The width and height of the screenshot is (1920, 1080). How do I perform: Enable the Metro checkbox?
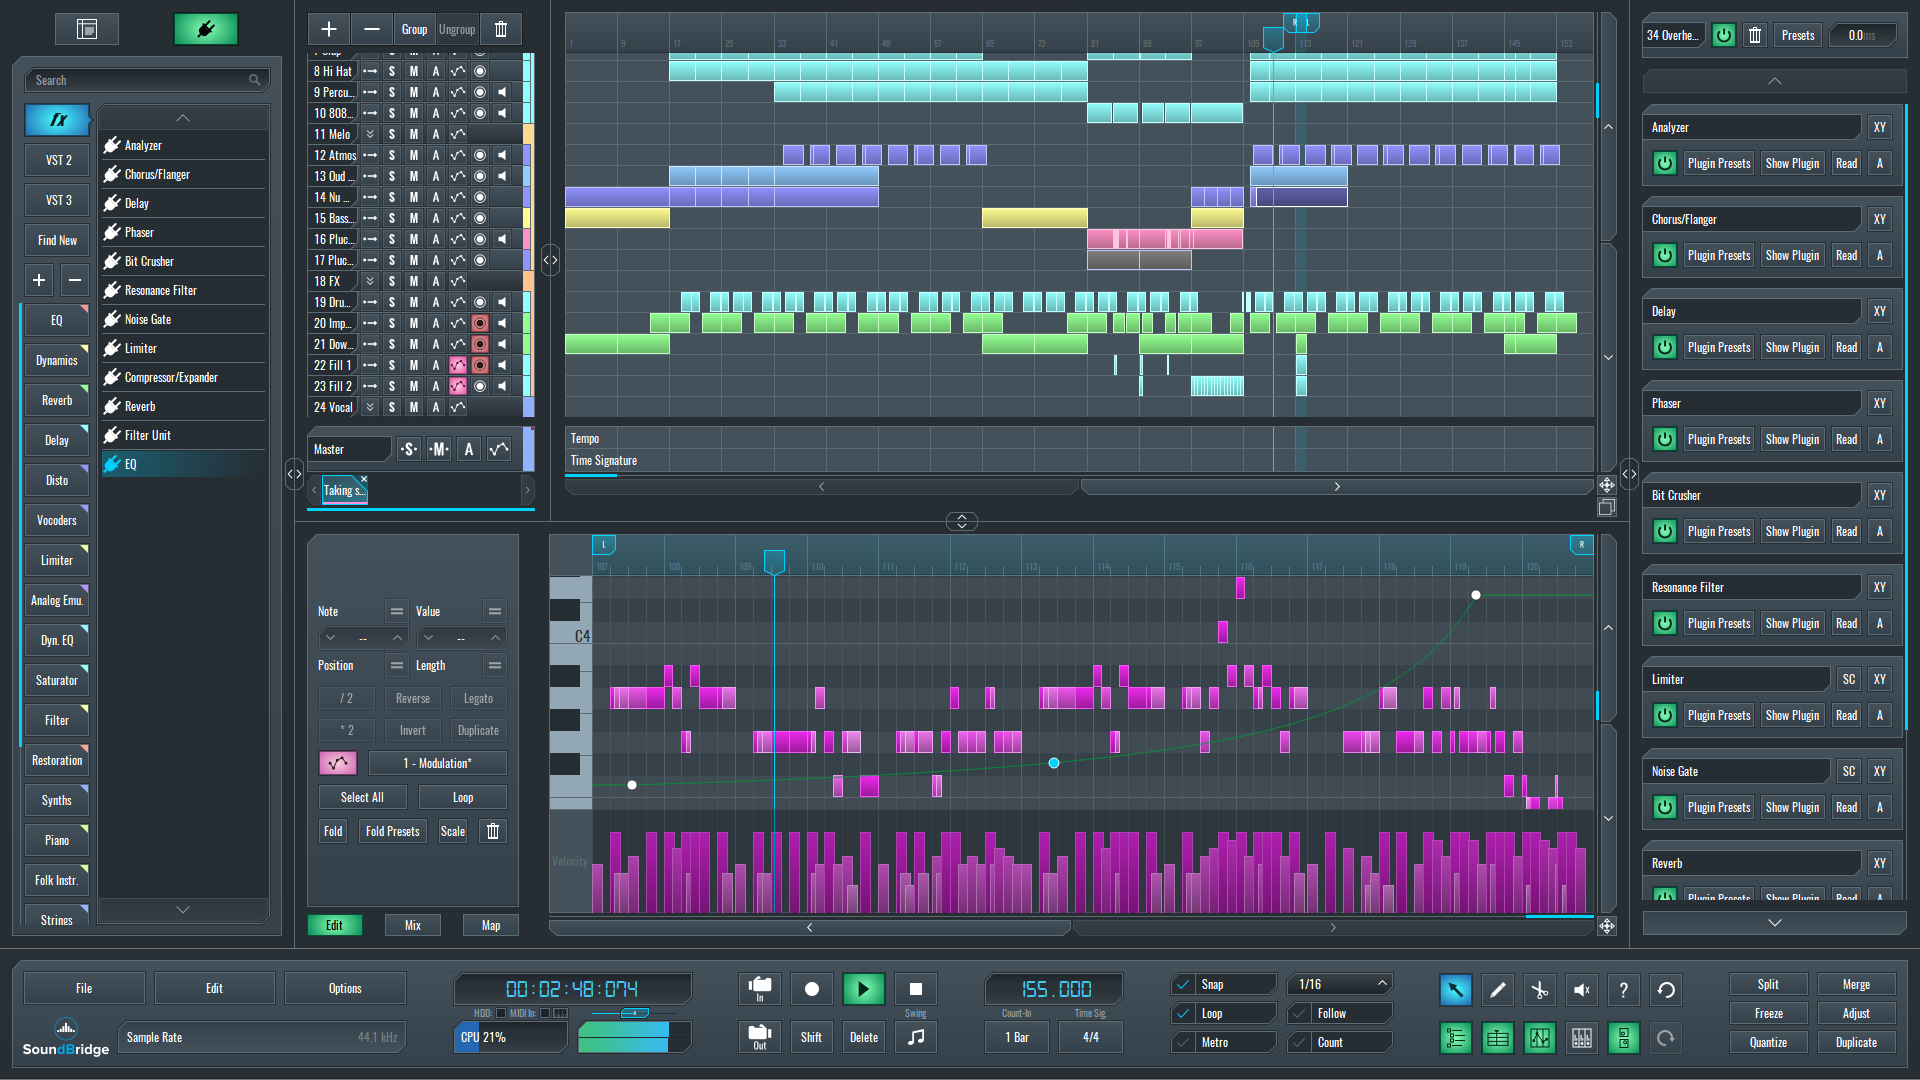point(1184,1042)
